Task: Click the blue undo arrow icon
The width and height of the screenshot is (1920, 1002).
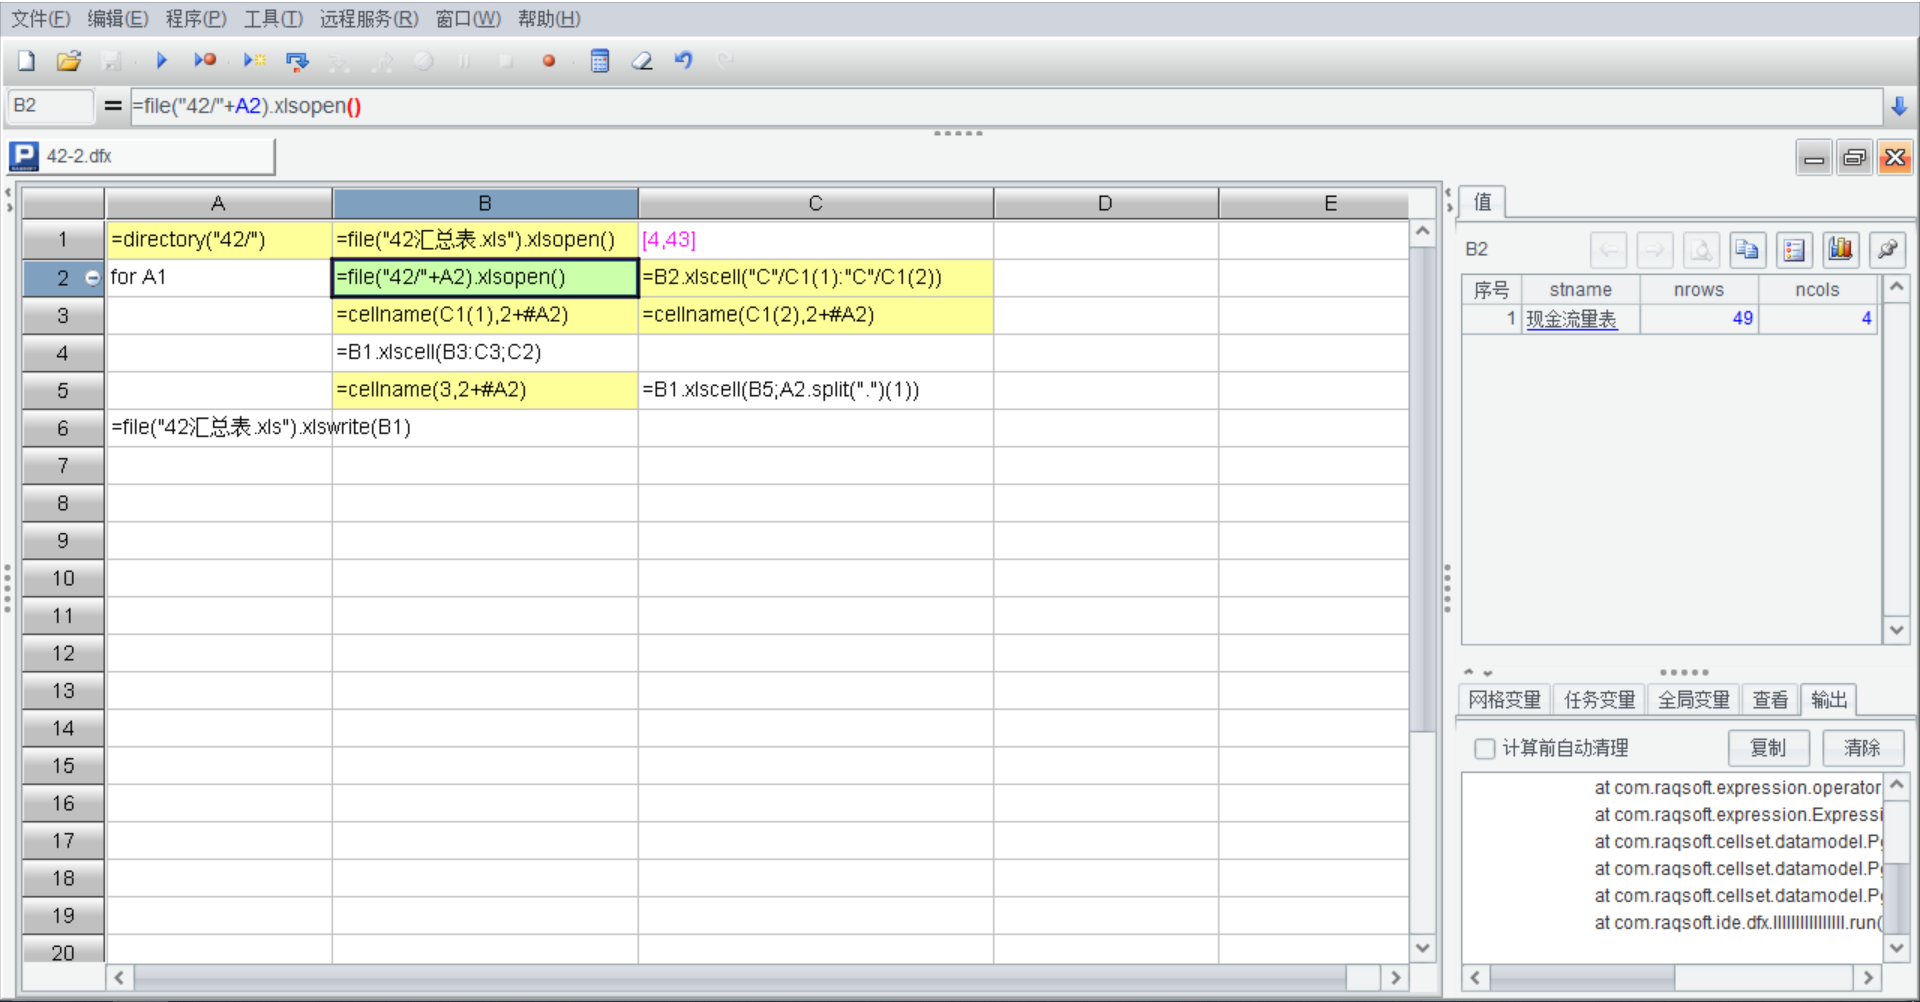Action: 683,61
